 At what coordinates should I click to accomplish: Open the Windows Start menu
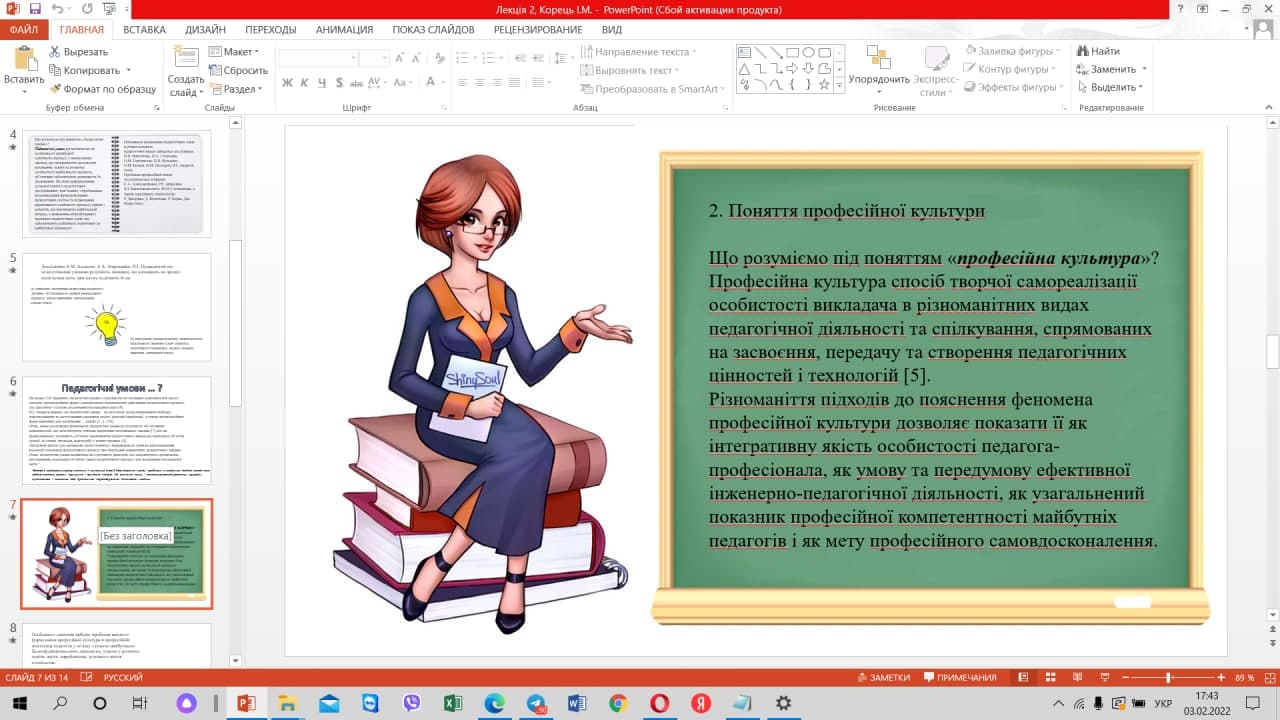pos(19,703)
